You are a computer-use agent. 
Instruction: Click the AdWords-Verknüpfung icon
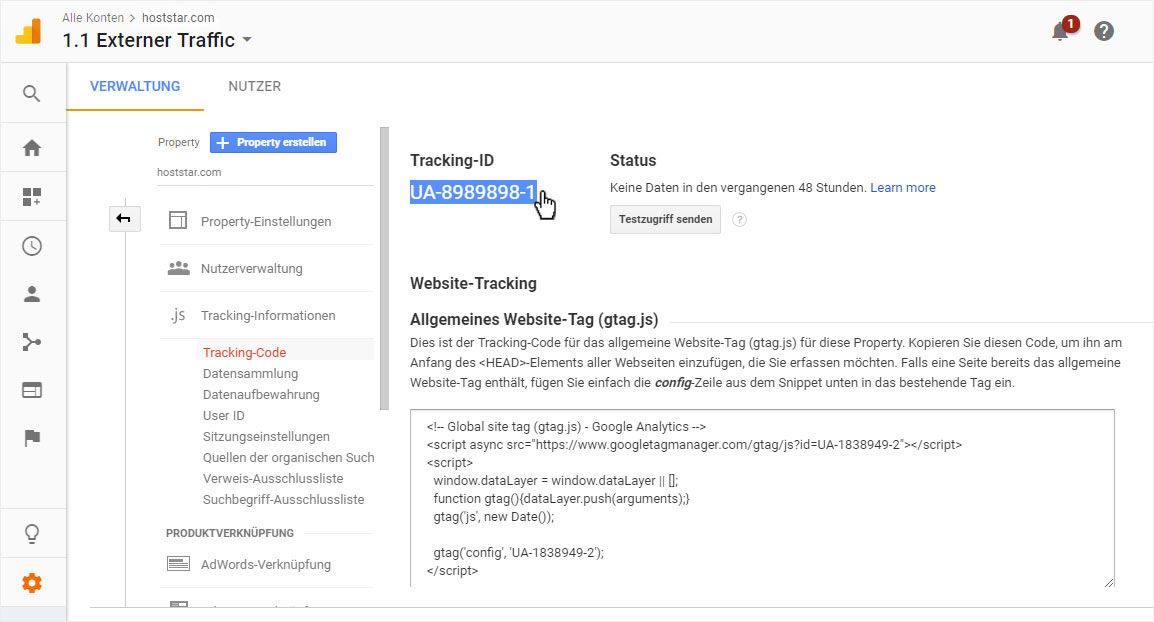pyautogui.click(x=178, y=564)
